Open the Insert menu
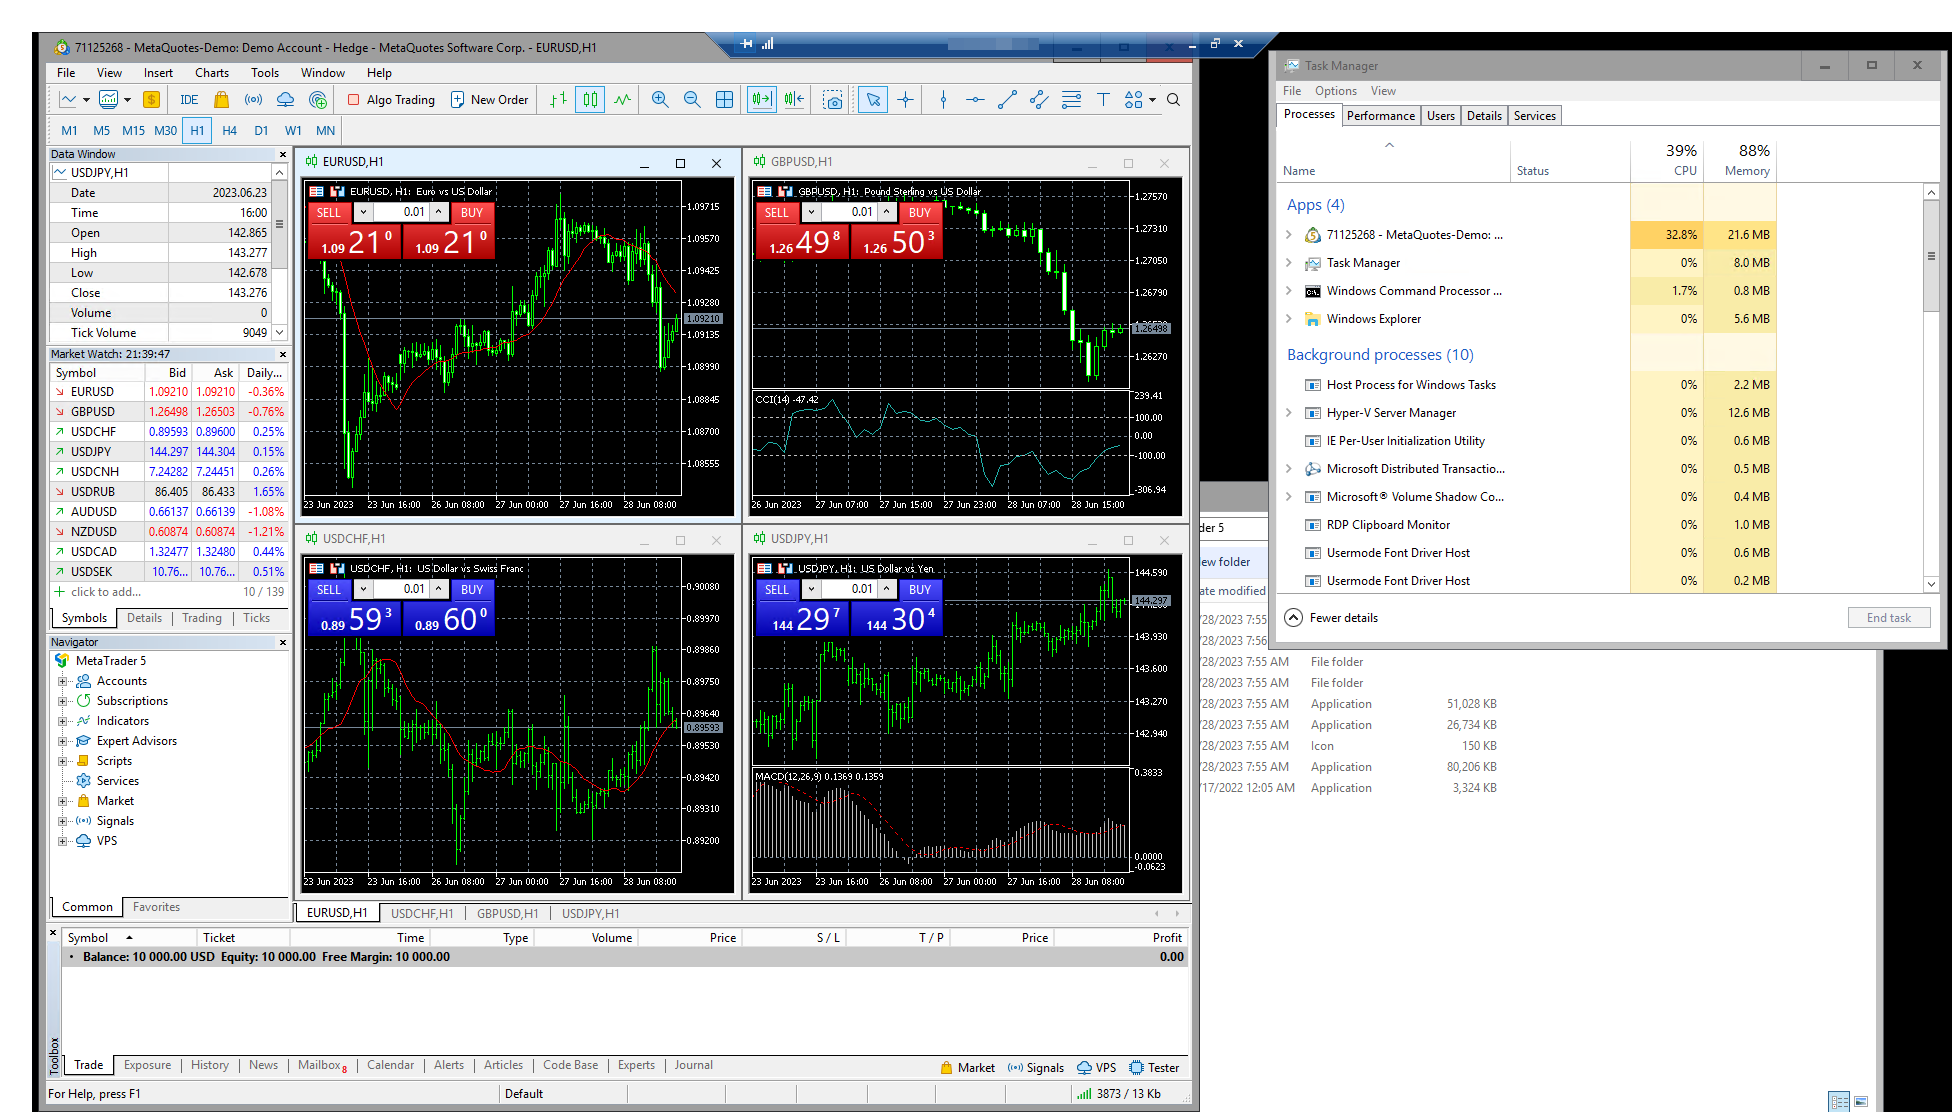Viewport: 1952px width, 1112px height. point(158,73)
